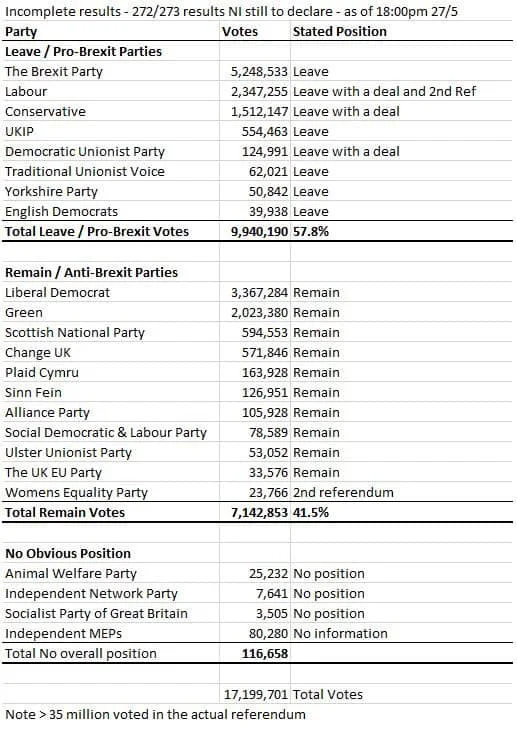
Task: Select the Sinn Fein votes cell
Action: (255, 393)
